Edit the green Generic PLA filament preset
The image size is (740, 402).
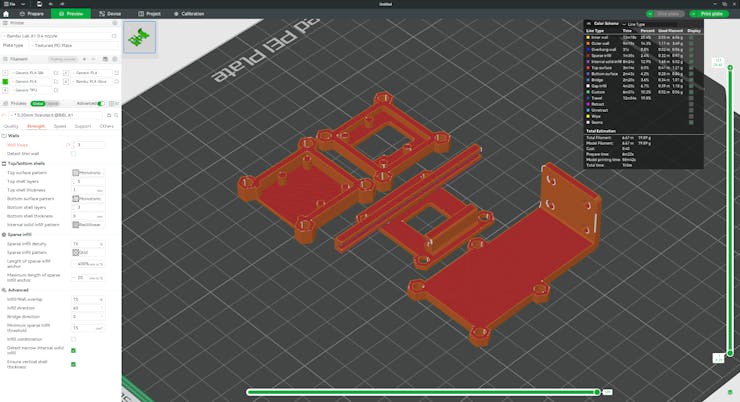pyautogui.click(x=56, y=82)
